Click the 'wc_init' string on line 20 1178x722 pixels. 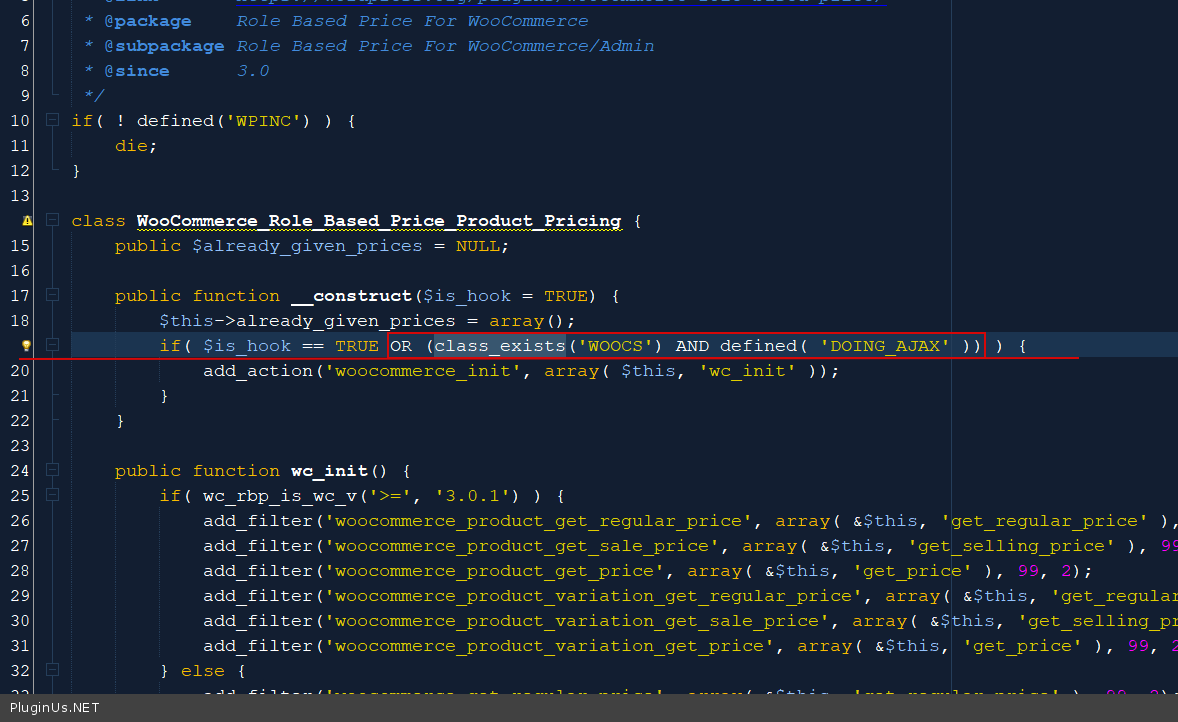pos(748,371)
